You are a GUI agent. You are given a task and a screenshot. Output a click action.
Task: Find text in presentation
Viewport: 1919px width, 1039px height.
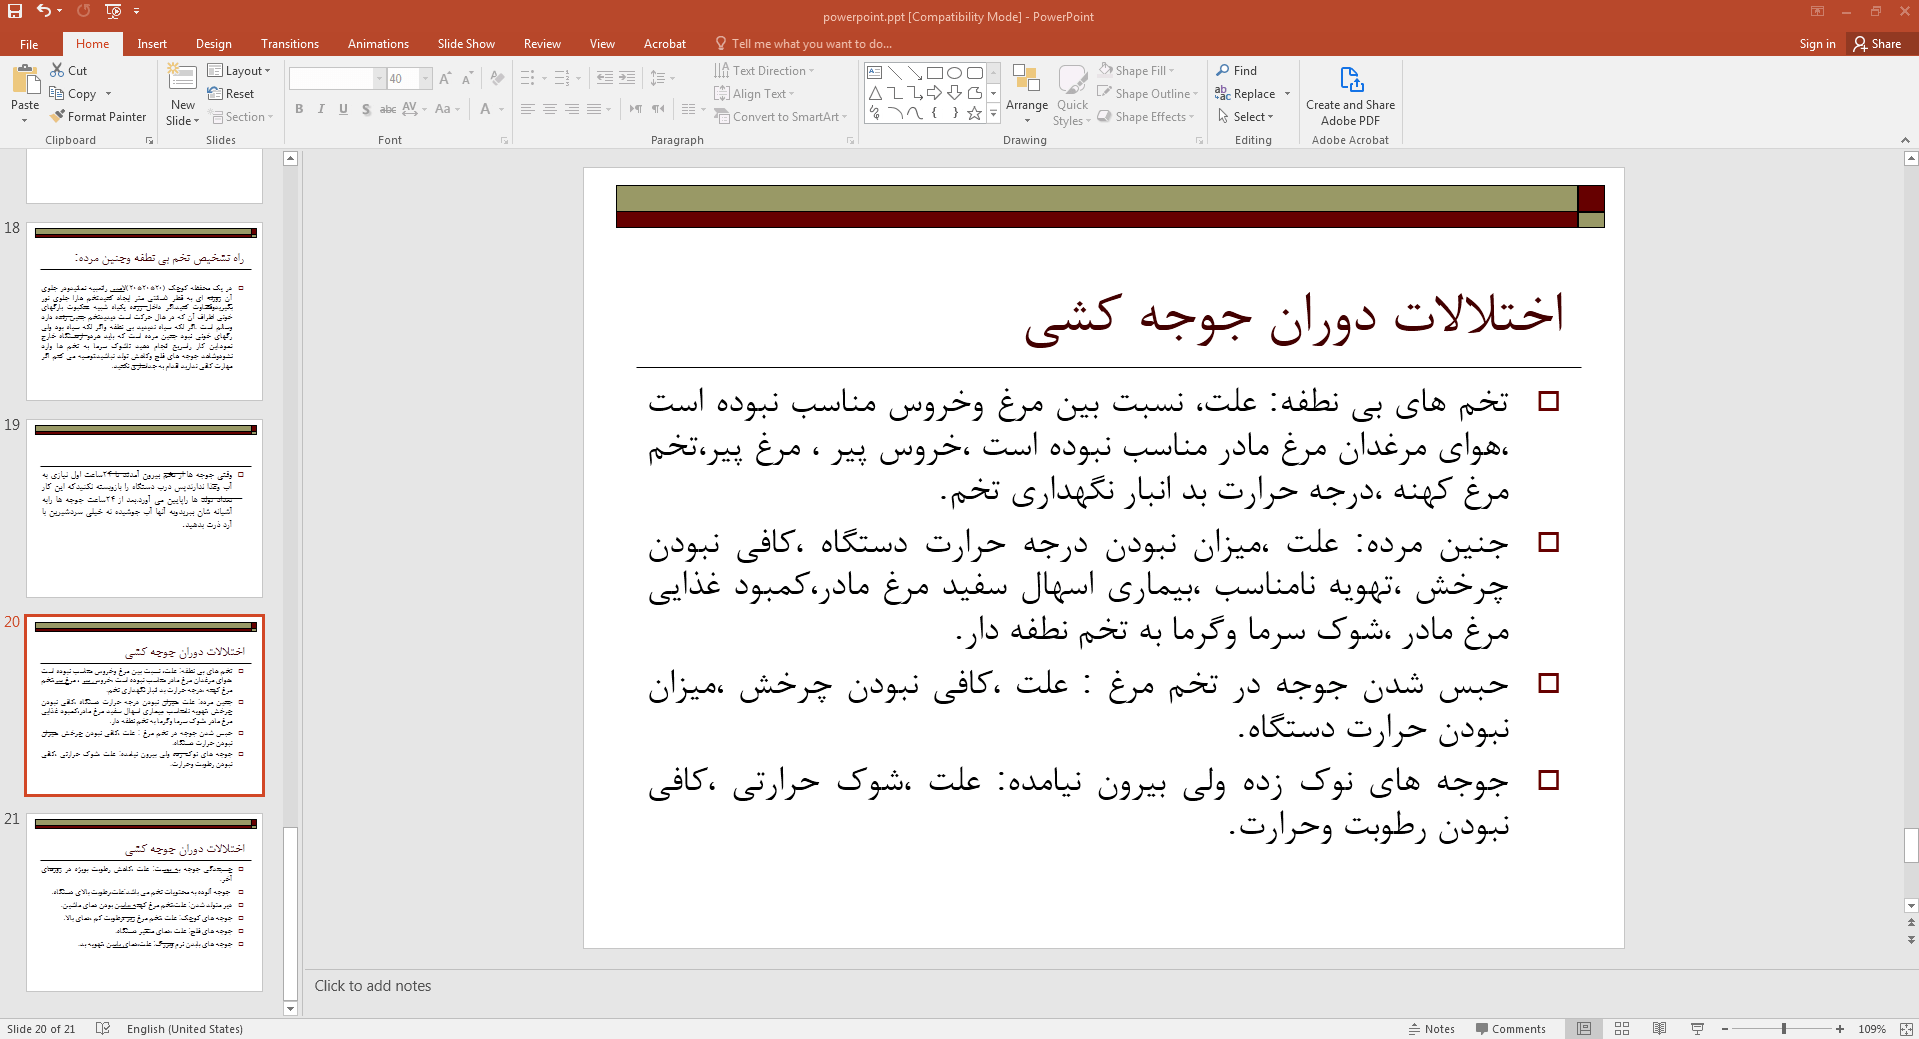coord(1237,71)
